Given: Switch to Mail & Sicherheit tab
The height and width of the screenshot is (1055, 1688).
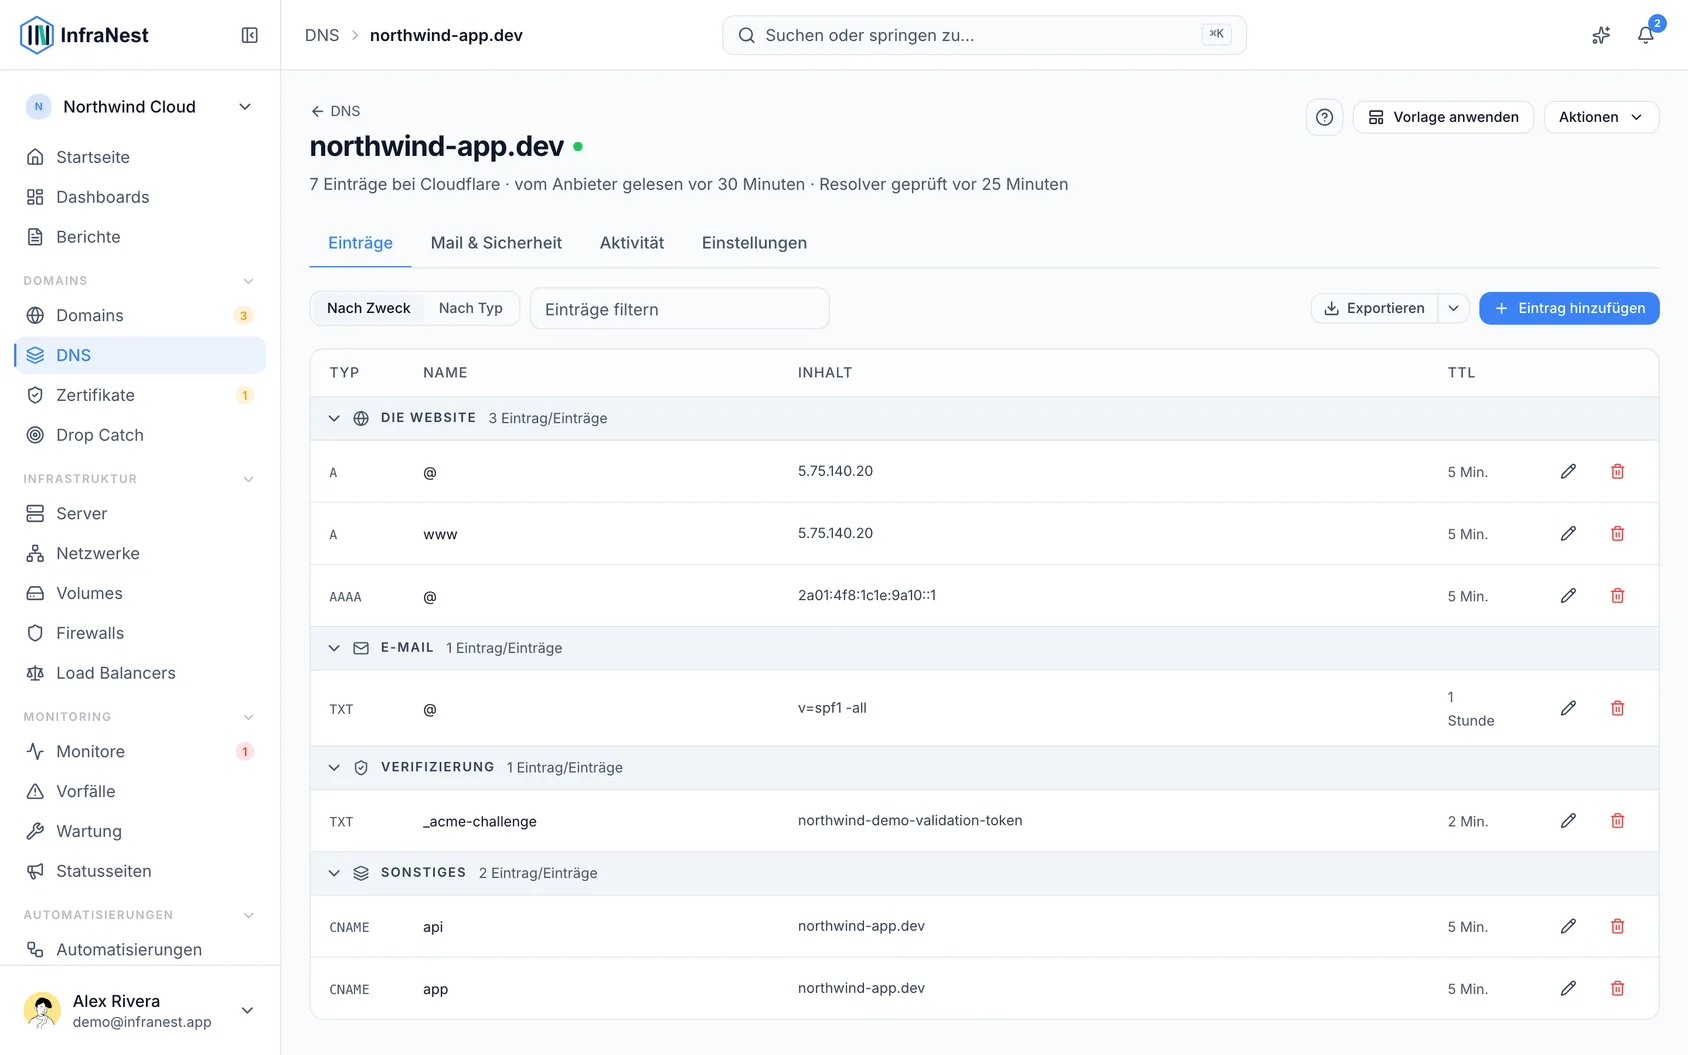Looking at the screenshot, I should (496, 243).
